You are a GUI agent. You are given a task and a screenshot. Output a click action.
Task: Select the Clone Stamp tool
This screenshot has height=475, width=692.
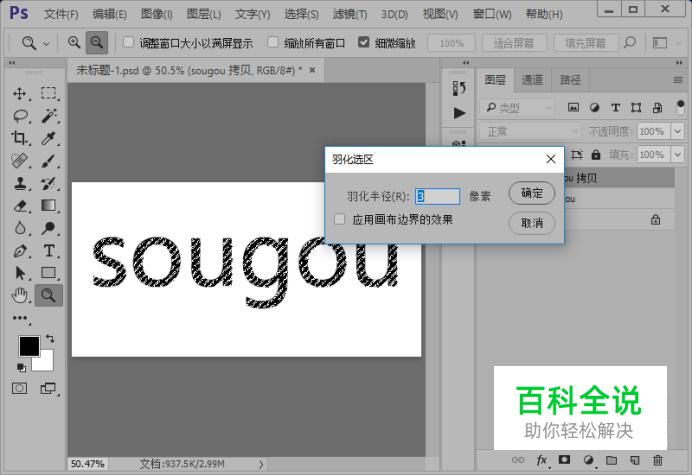(19, 183)
